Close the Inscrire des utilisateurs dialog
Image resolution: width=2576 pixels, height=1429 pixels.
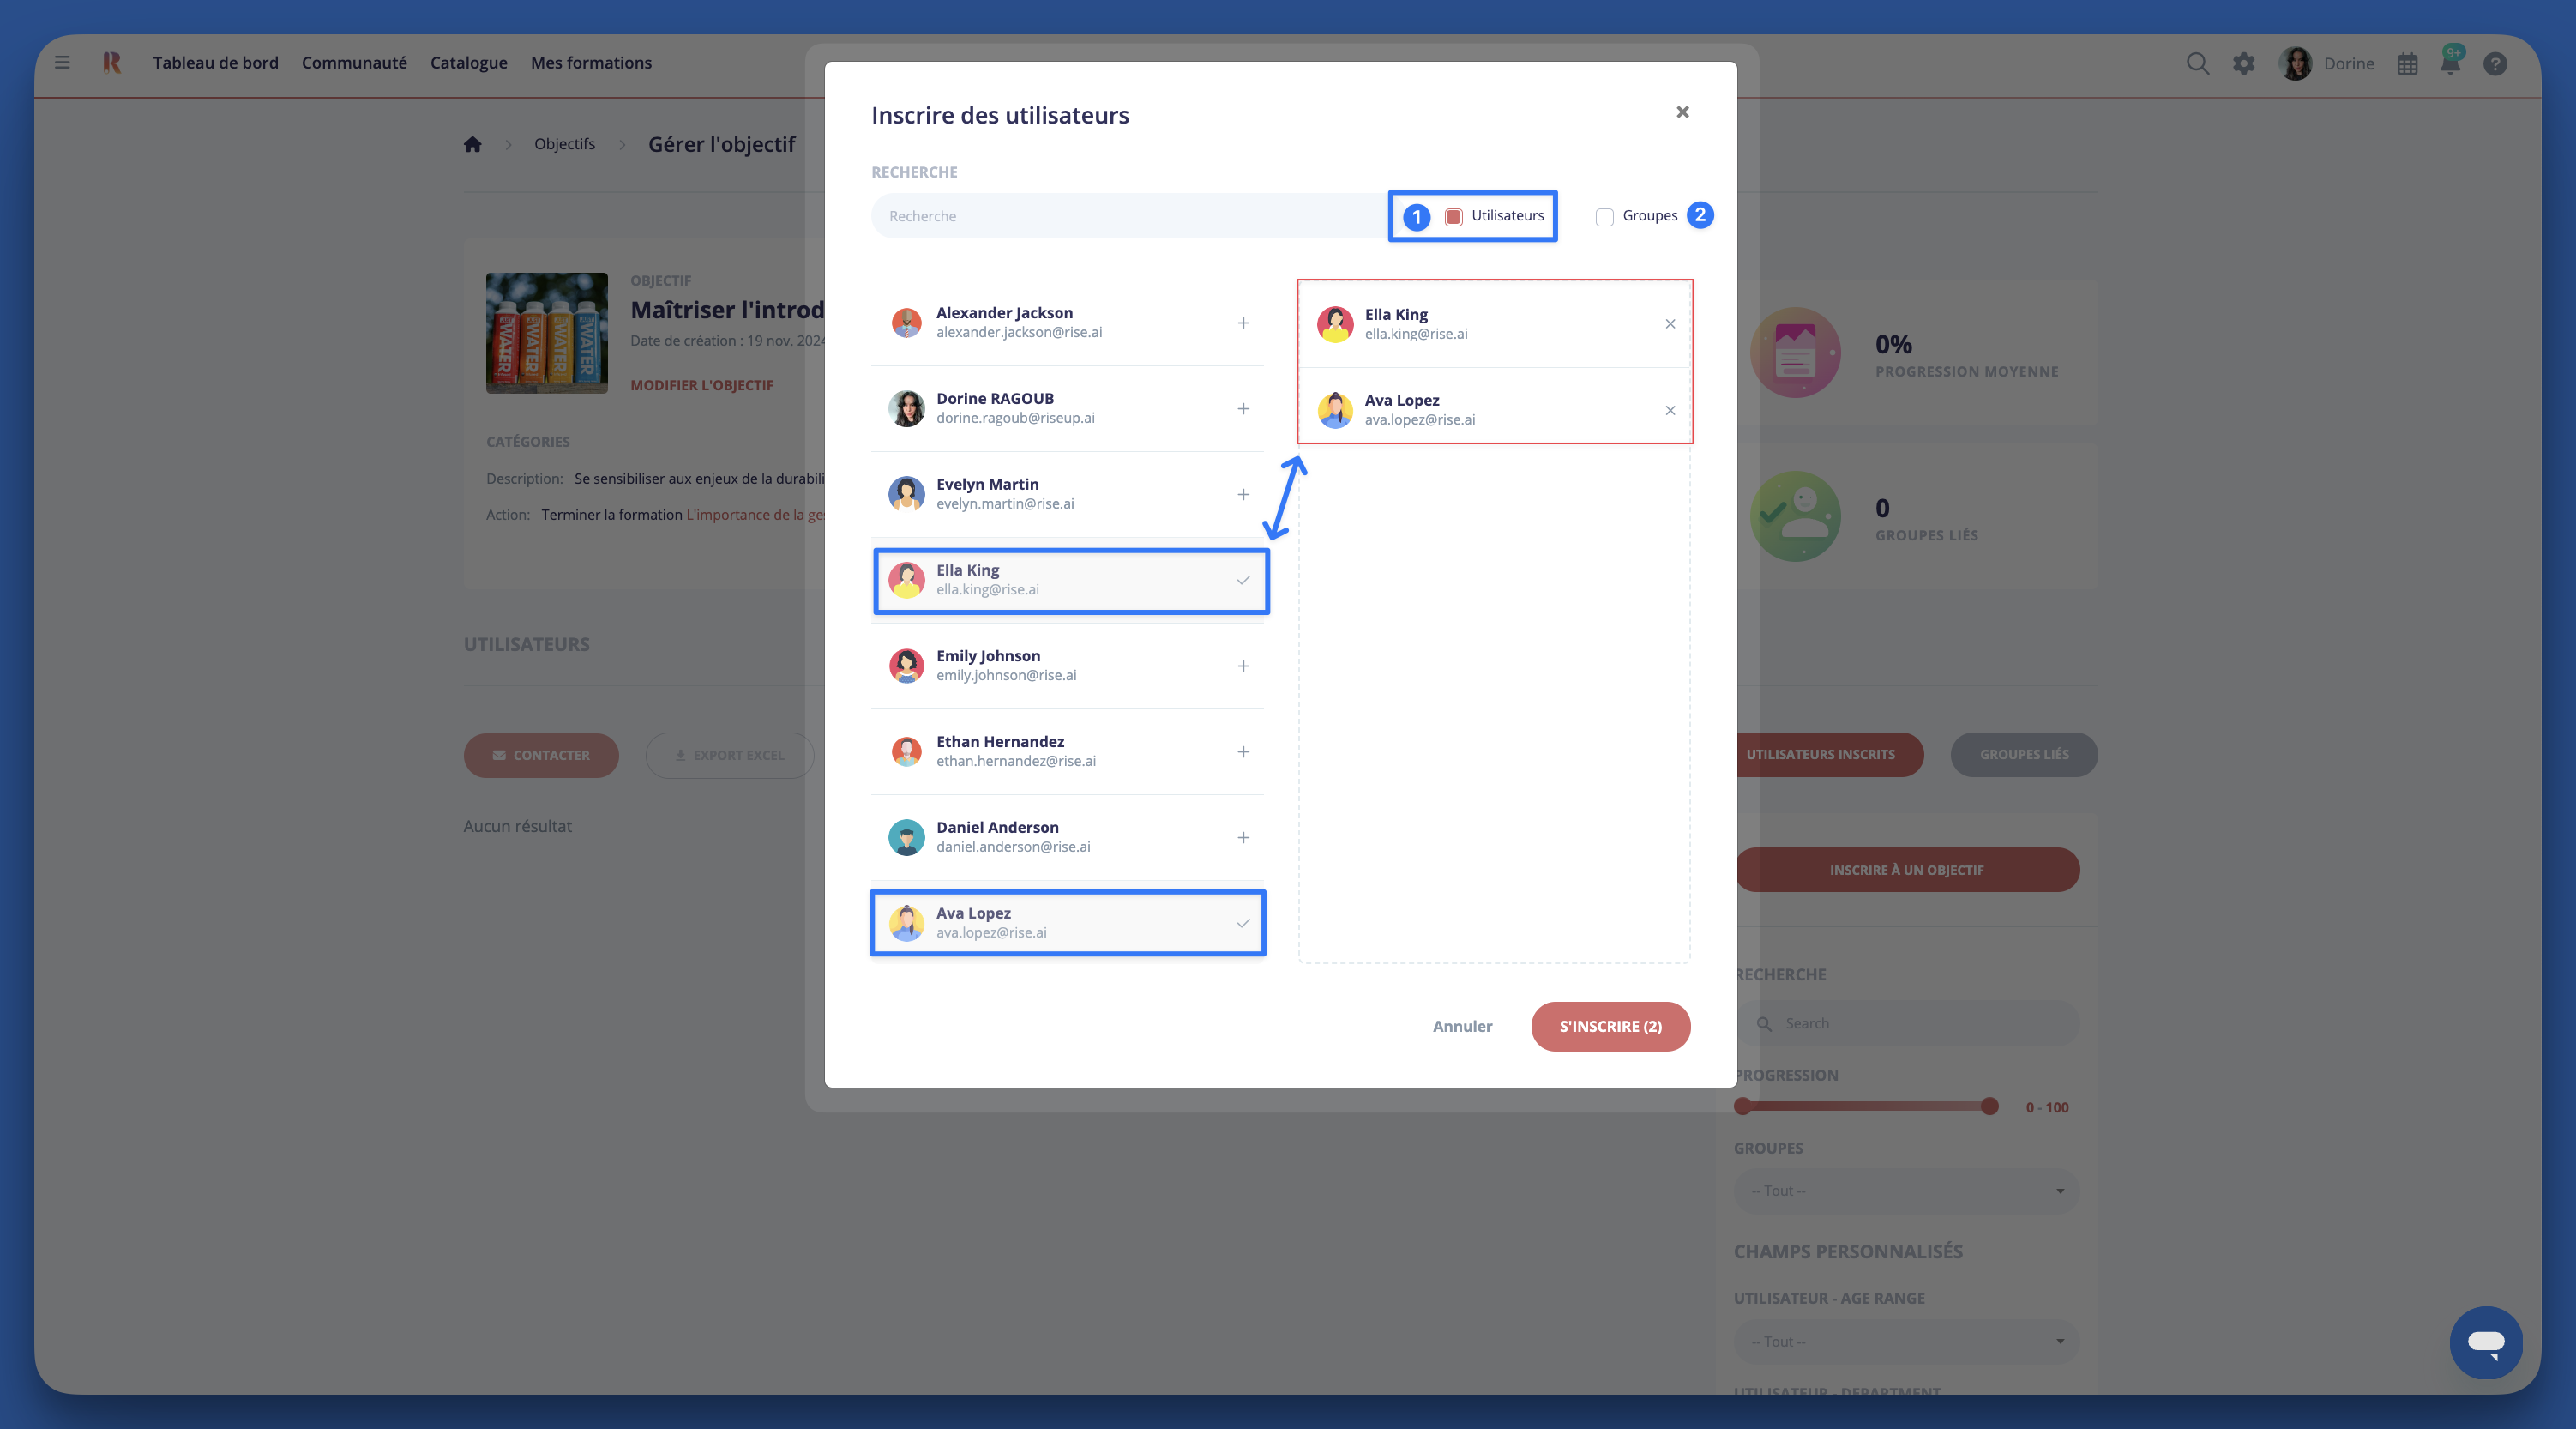pos(1683,112)
